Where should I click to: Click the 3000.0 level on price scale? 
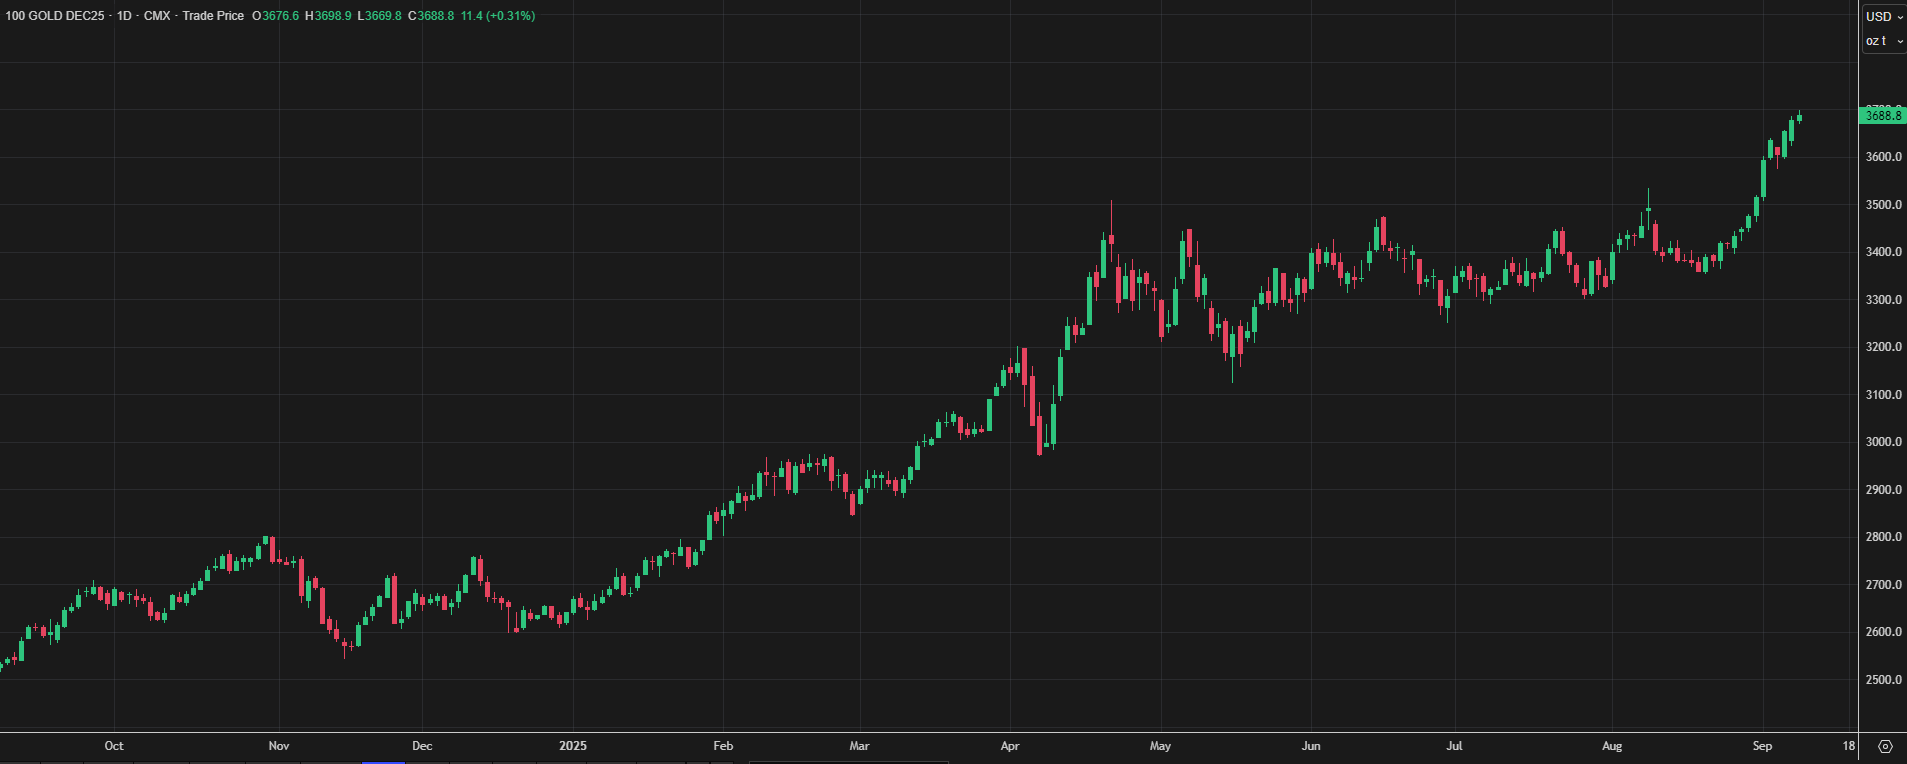1883,442
